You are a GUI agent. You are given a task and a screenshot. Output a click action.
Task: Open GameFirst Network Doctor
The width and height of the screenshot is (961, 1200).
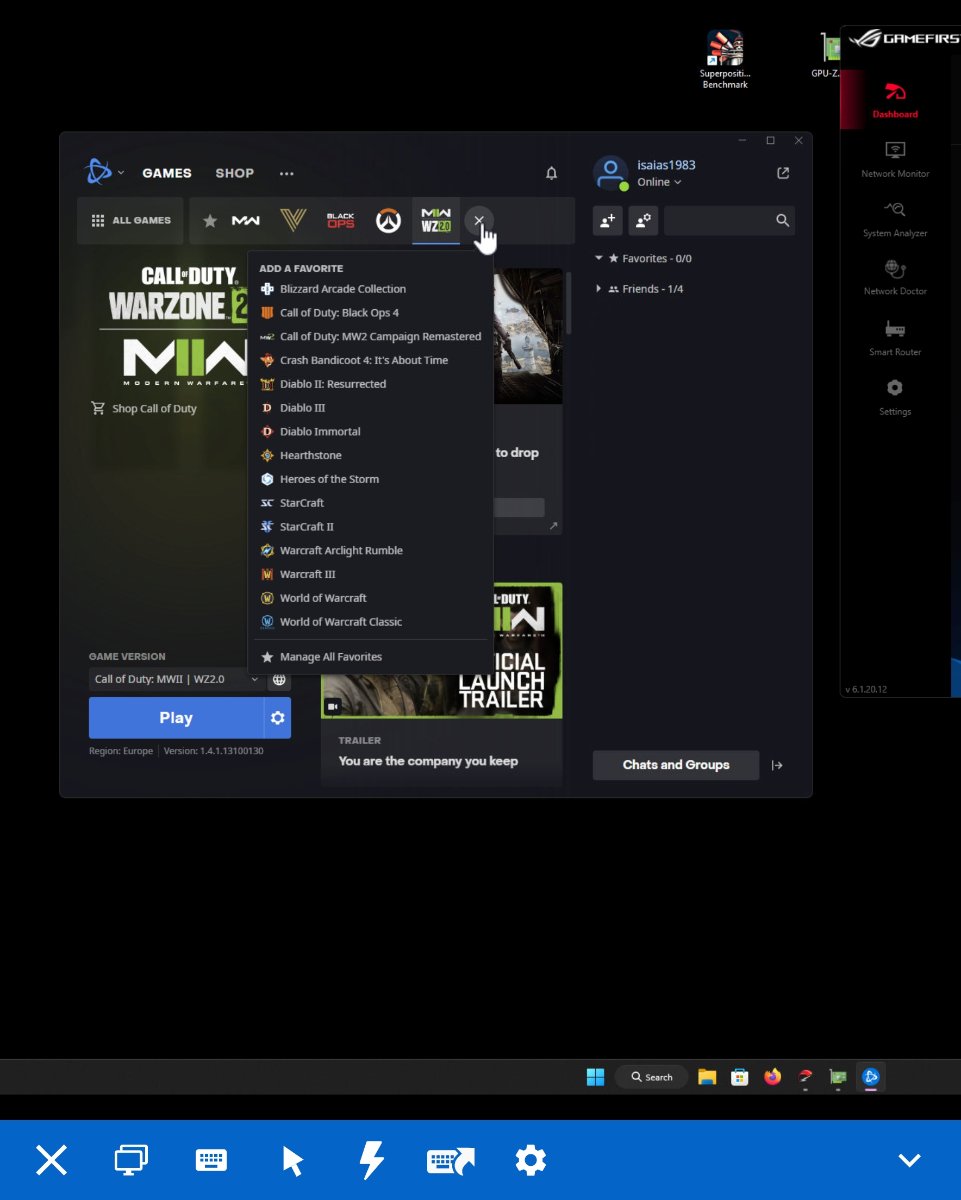[895, 278]
